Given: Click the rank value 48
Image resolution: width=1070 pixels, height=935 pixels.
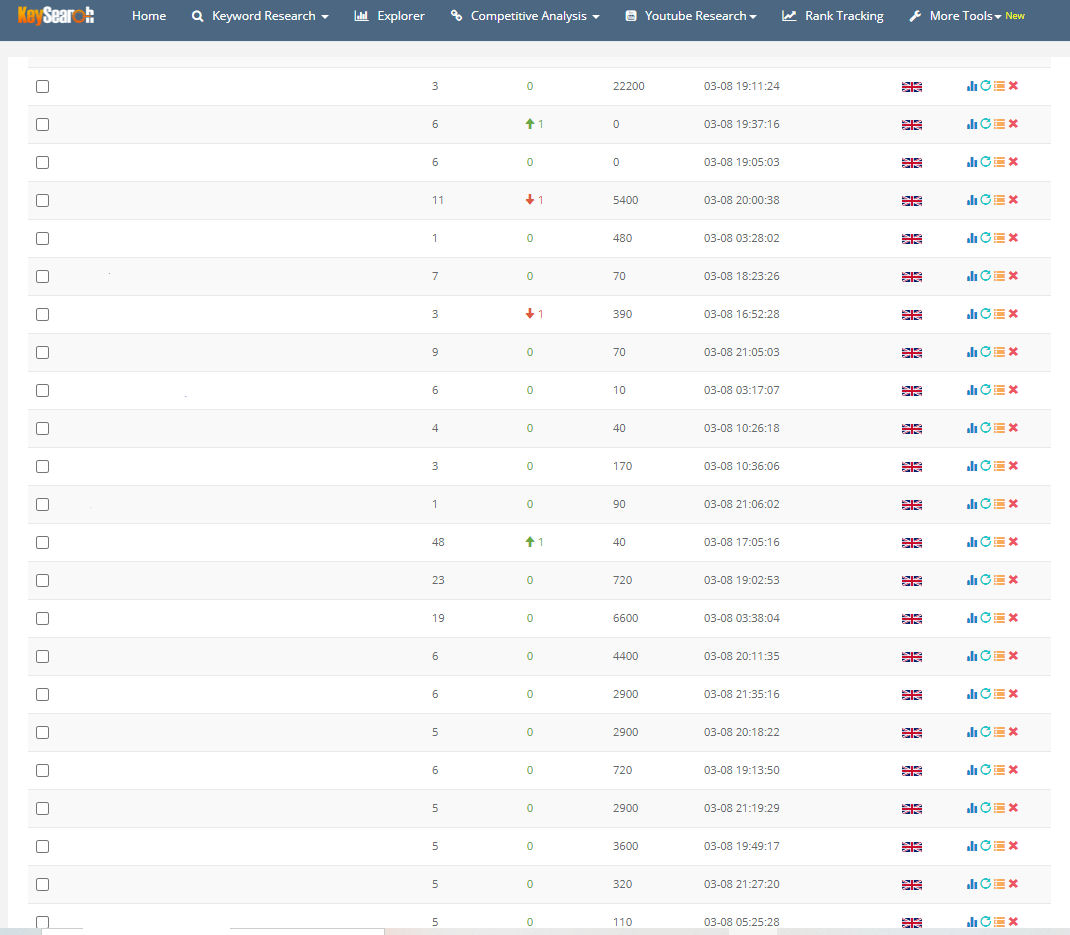Looking at the screenshot, I should (x=438, y=542).
